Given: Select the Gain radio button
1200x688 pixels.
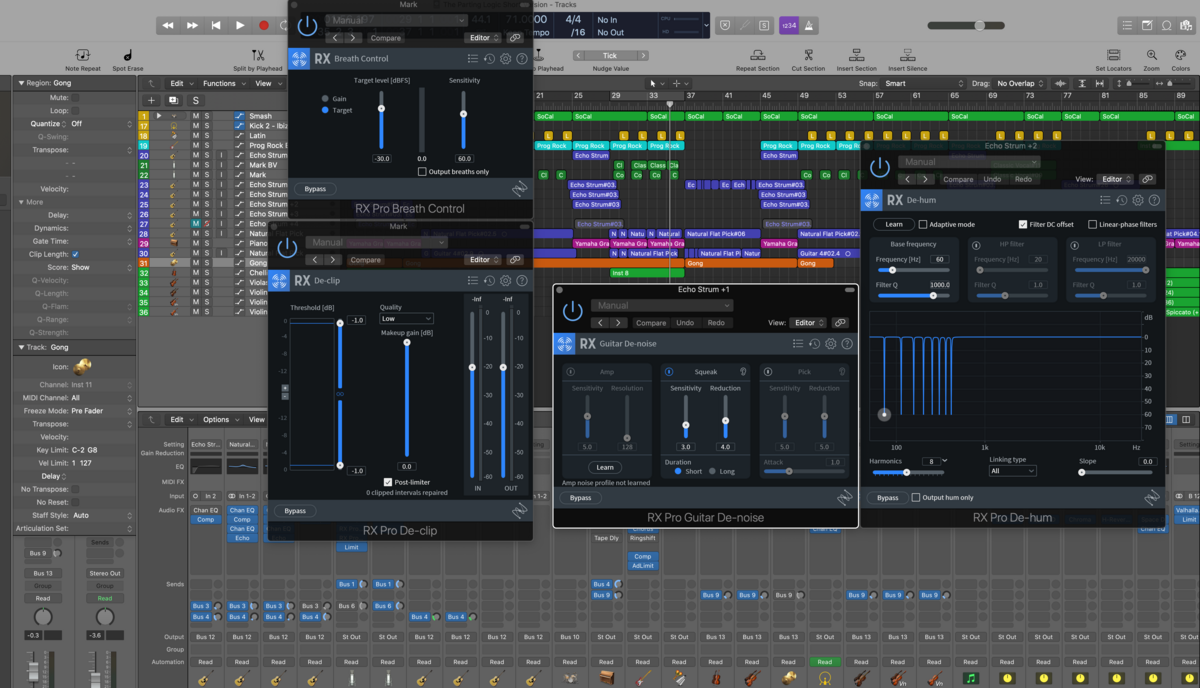Looking at the screenshot, I should pos(326,99).
